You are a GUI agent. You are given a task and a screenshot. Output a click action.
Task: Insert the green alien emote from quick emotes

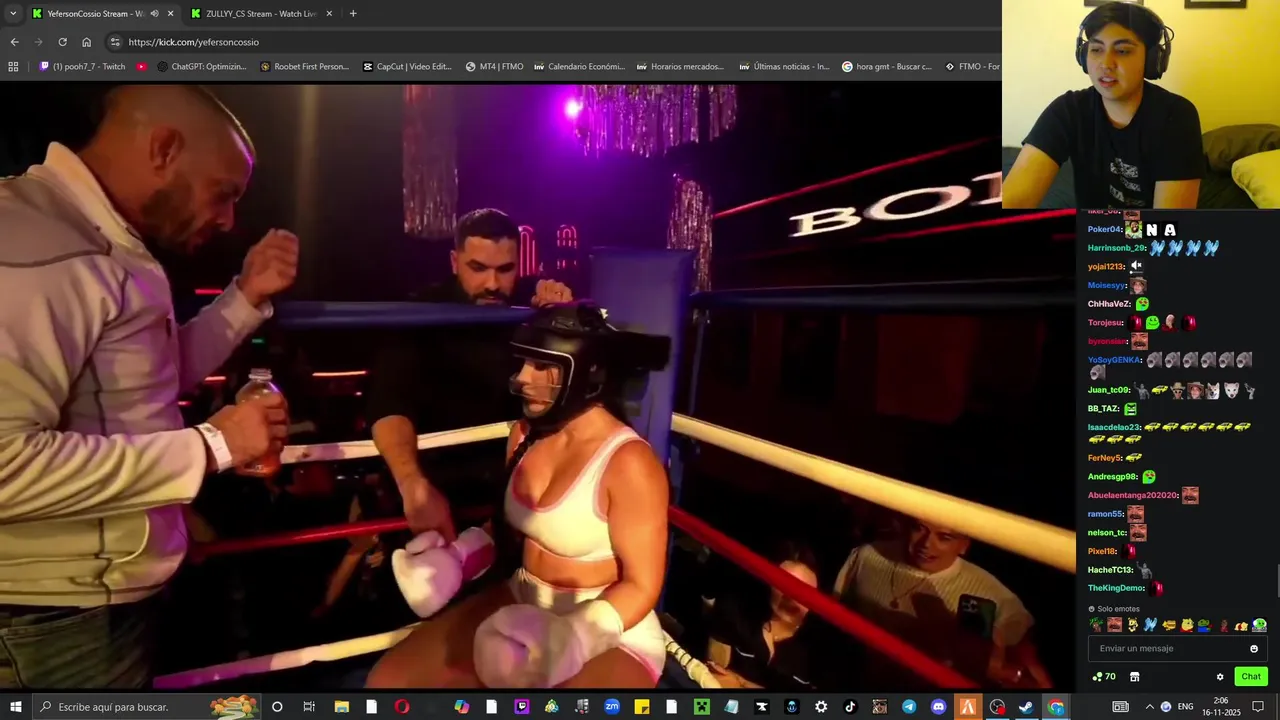(1259, 625)
